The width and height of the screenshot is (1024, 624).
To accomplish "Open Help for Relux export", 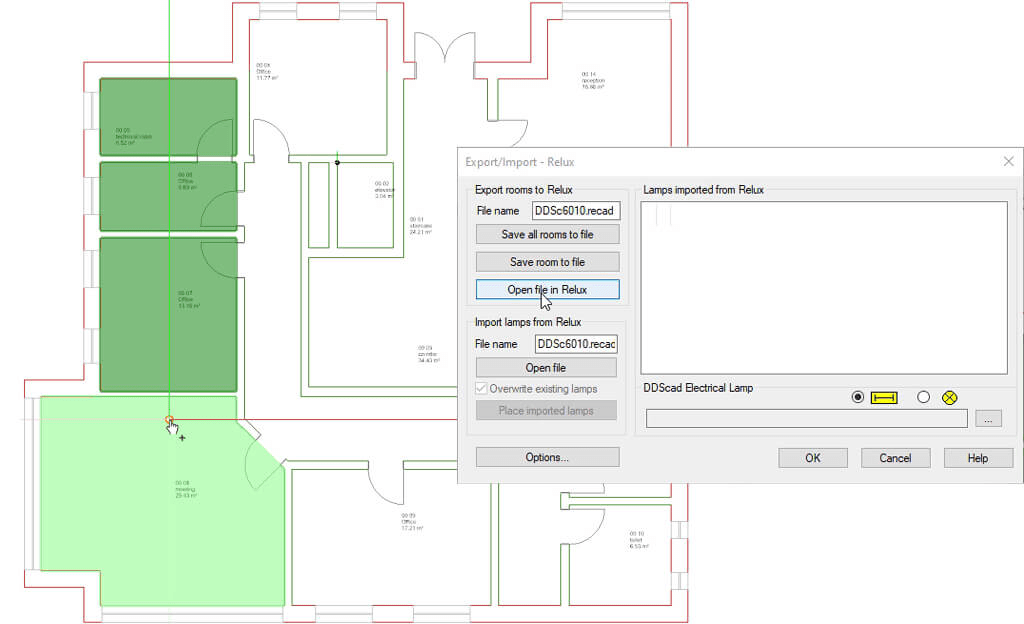I will (978, 457).
